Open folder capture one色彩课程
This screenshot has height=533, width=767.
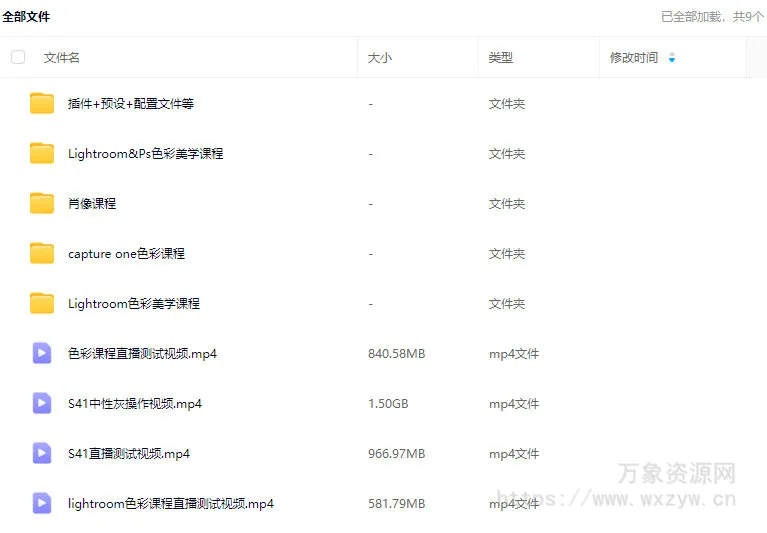(x=126, y=254)
